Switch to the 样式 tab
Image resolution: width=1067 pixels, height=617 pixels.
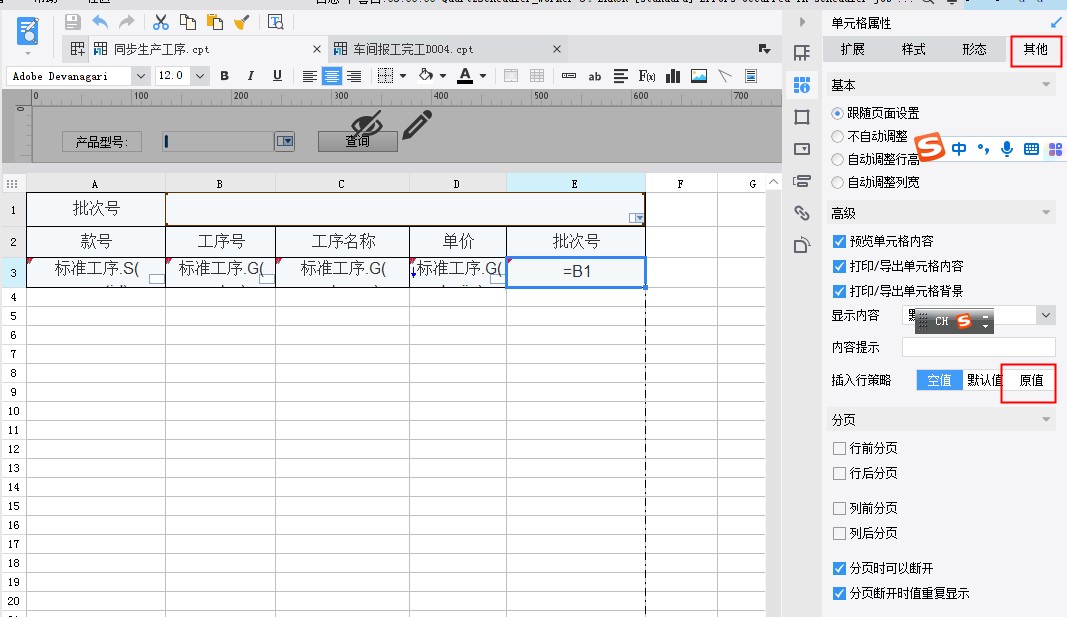(x=913, y=49)
